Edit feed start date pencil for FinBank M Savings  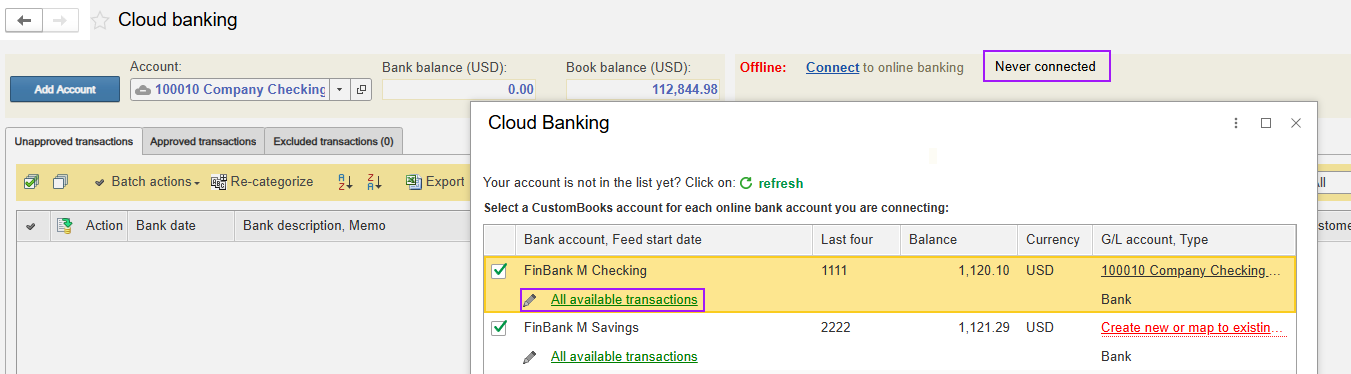[530, 357]
